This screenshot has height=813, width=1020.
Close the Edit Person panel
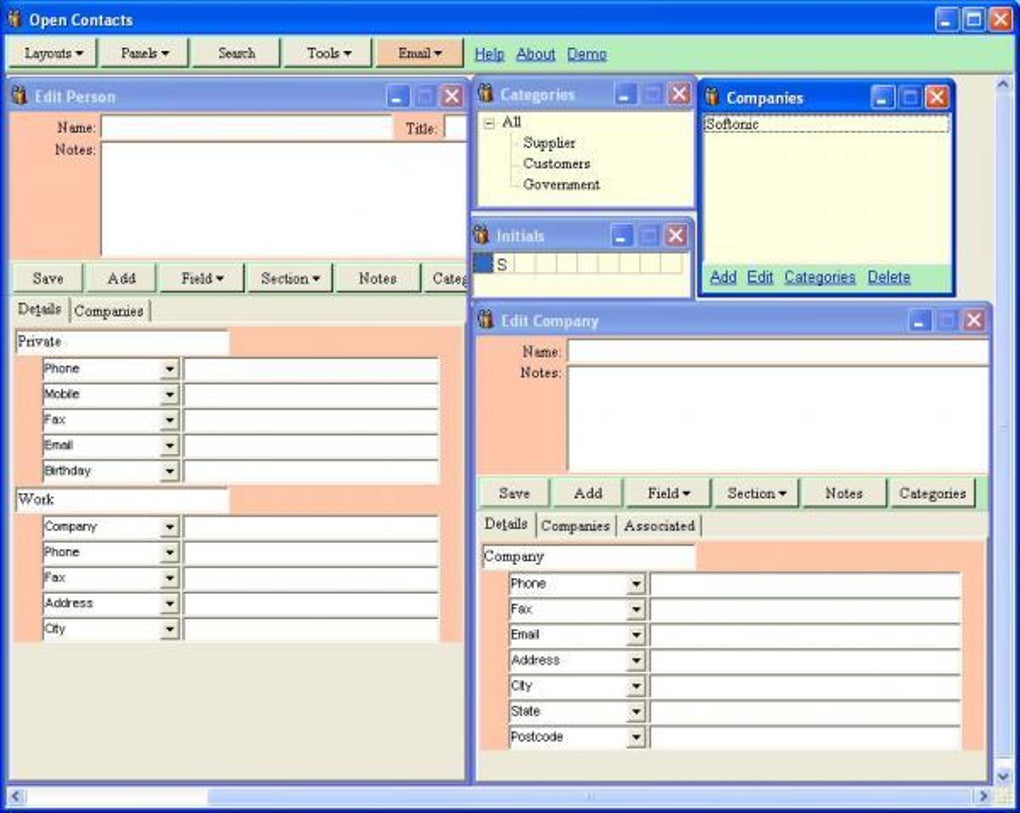click(x=451, y=96)
